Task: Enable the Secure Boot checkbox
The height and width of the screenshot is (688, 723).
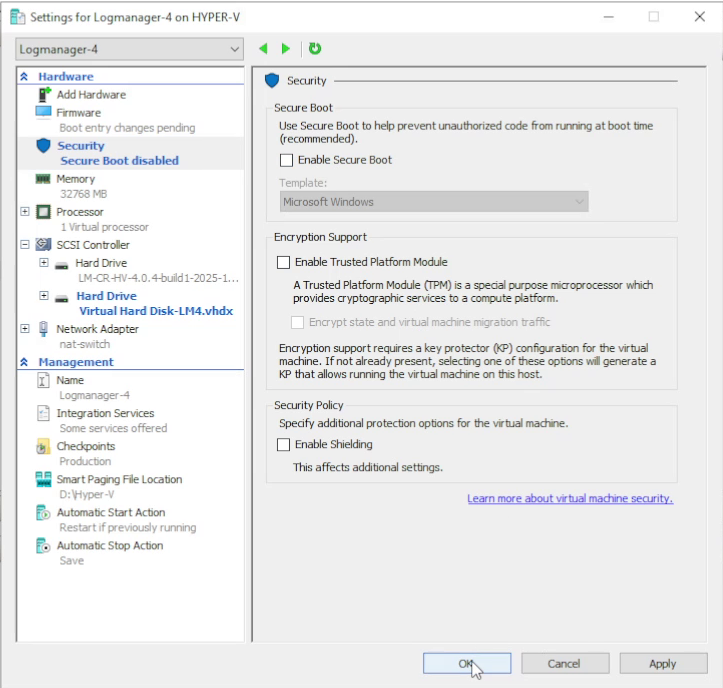Action: tap(286, 160)
